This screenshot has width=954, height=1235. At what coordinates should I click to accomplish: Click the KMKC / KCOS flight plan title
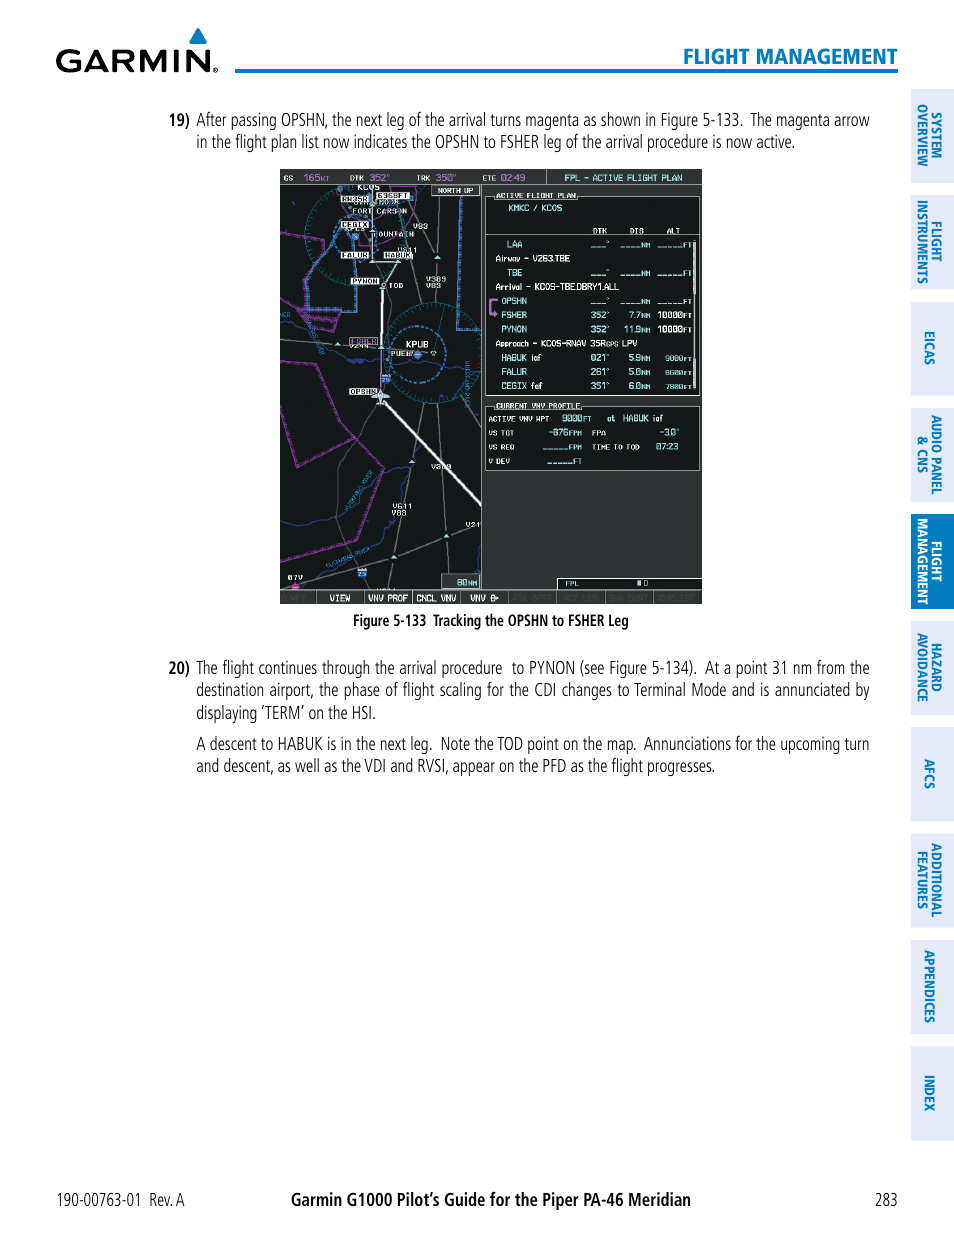coord(535,208)
